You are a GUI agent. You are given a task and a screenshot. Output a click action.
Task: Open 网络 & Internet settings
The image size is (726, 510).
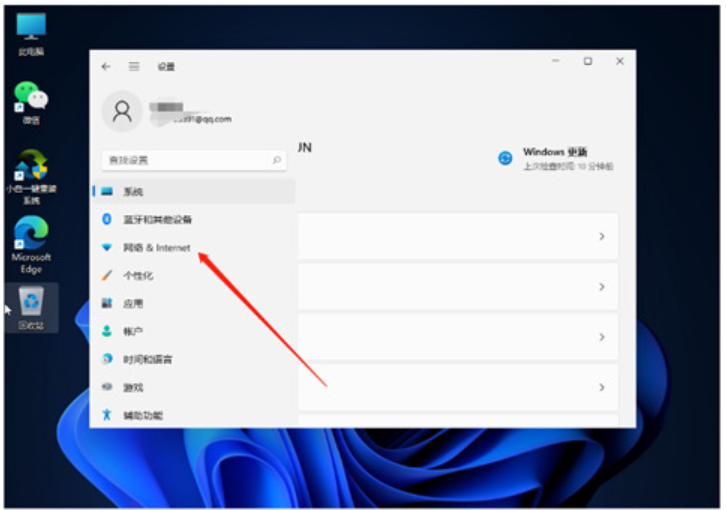[x=194, y=247]
